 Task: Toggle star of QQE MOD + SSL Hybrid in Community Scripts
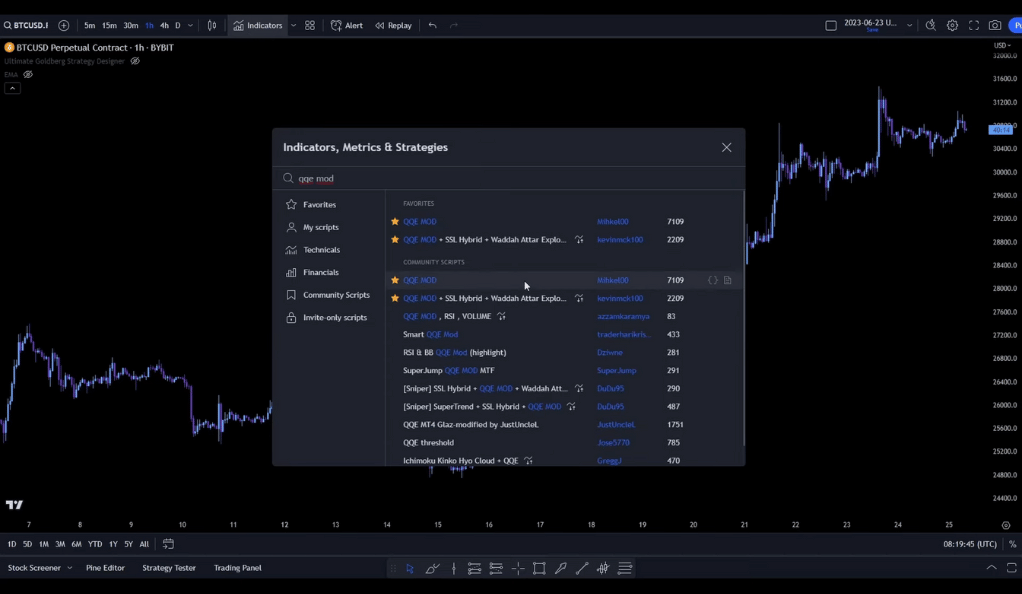click(x=394, y=298)
